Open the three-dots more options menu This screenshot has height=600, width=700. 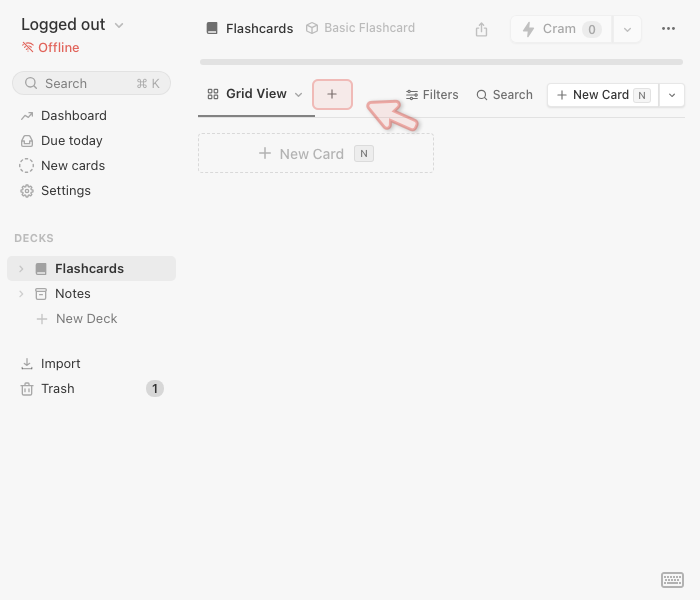[668, 29]
